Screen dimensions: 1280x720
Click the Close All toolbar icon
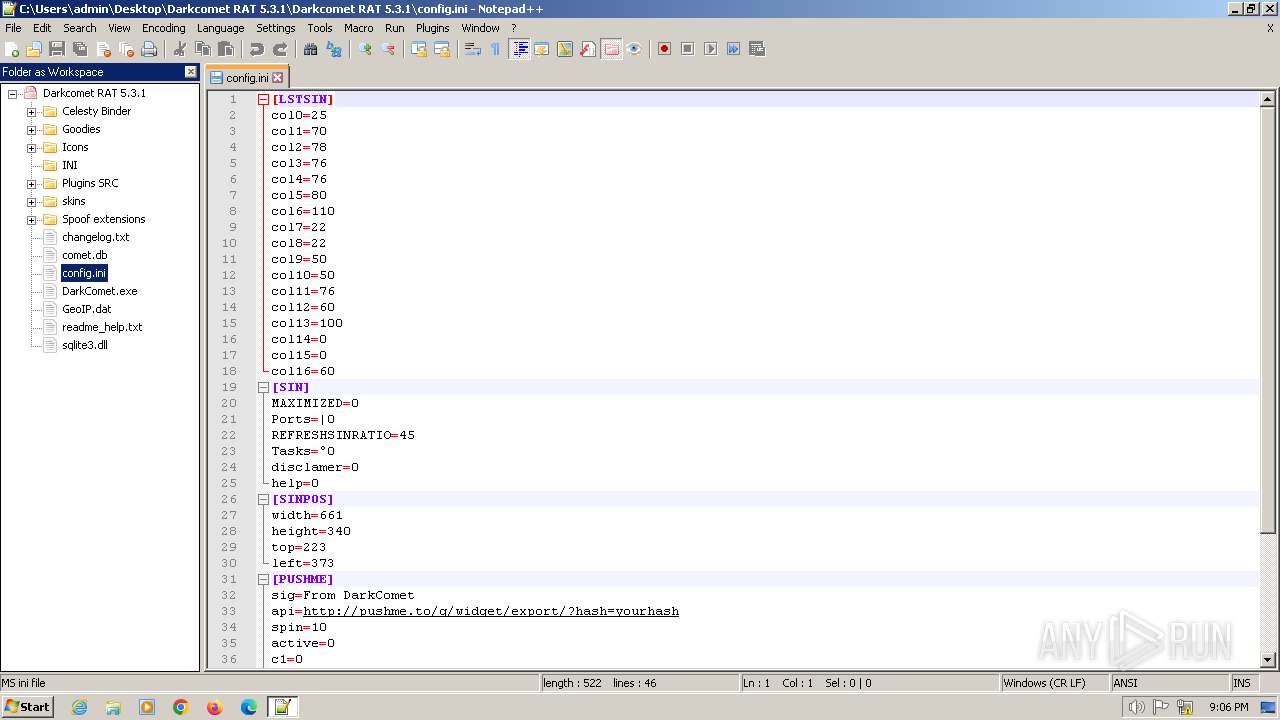(126, 49)
